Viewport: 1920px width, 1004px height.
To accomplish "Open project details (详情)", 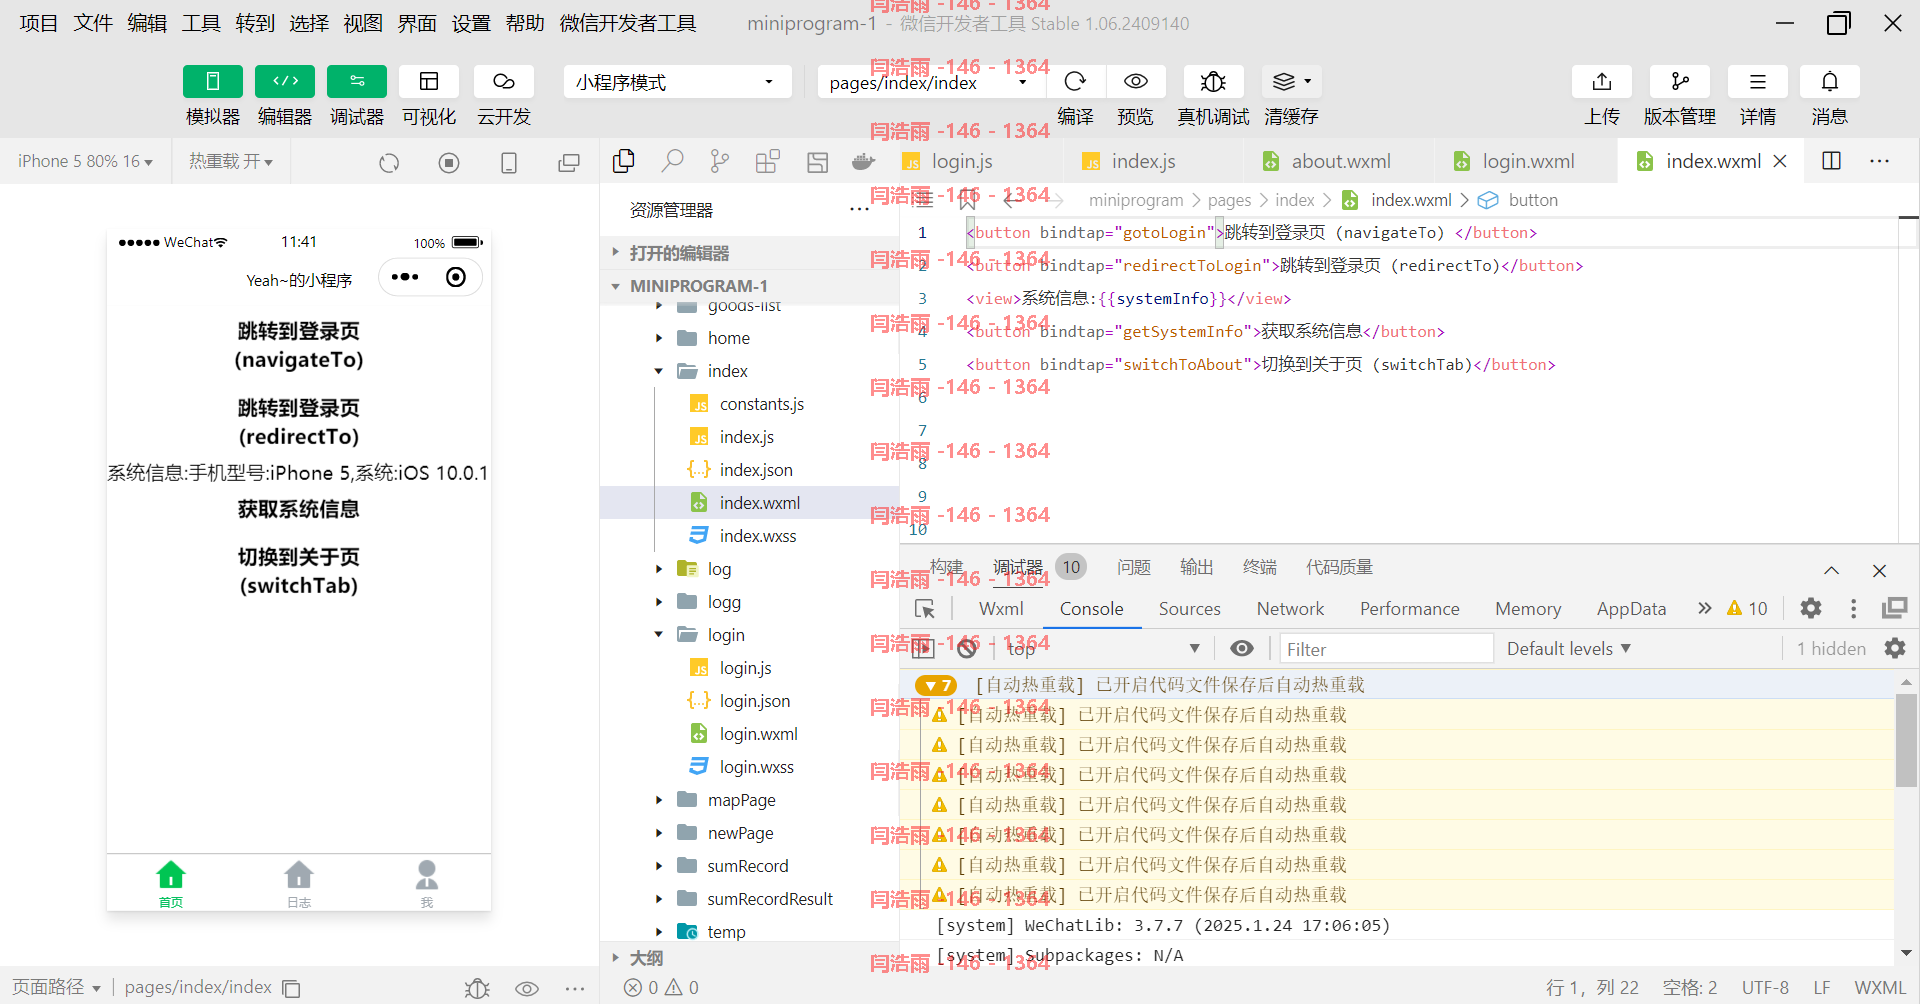I will [x=1757, y=81].
